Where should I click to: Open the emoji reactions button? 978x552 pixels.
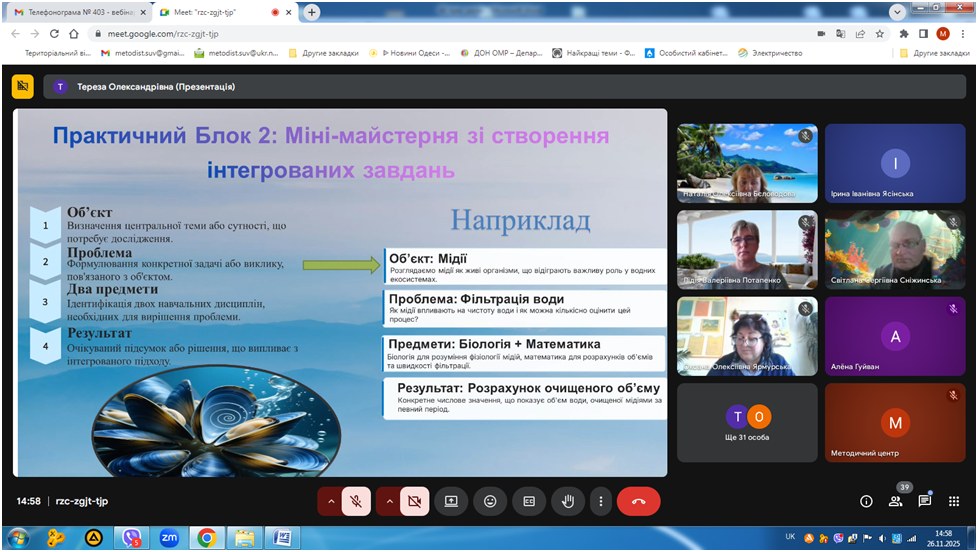[490, 501]
